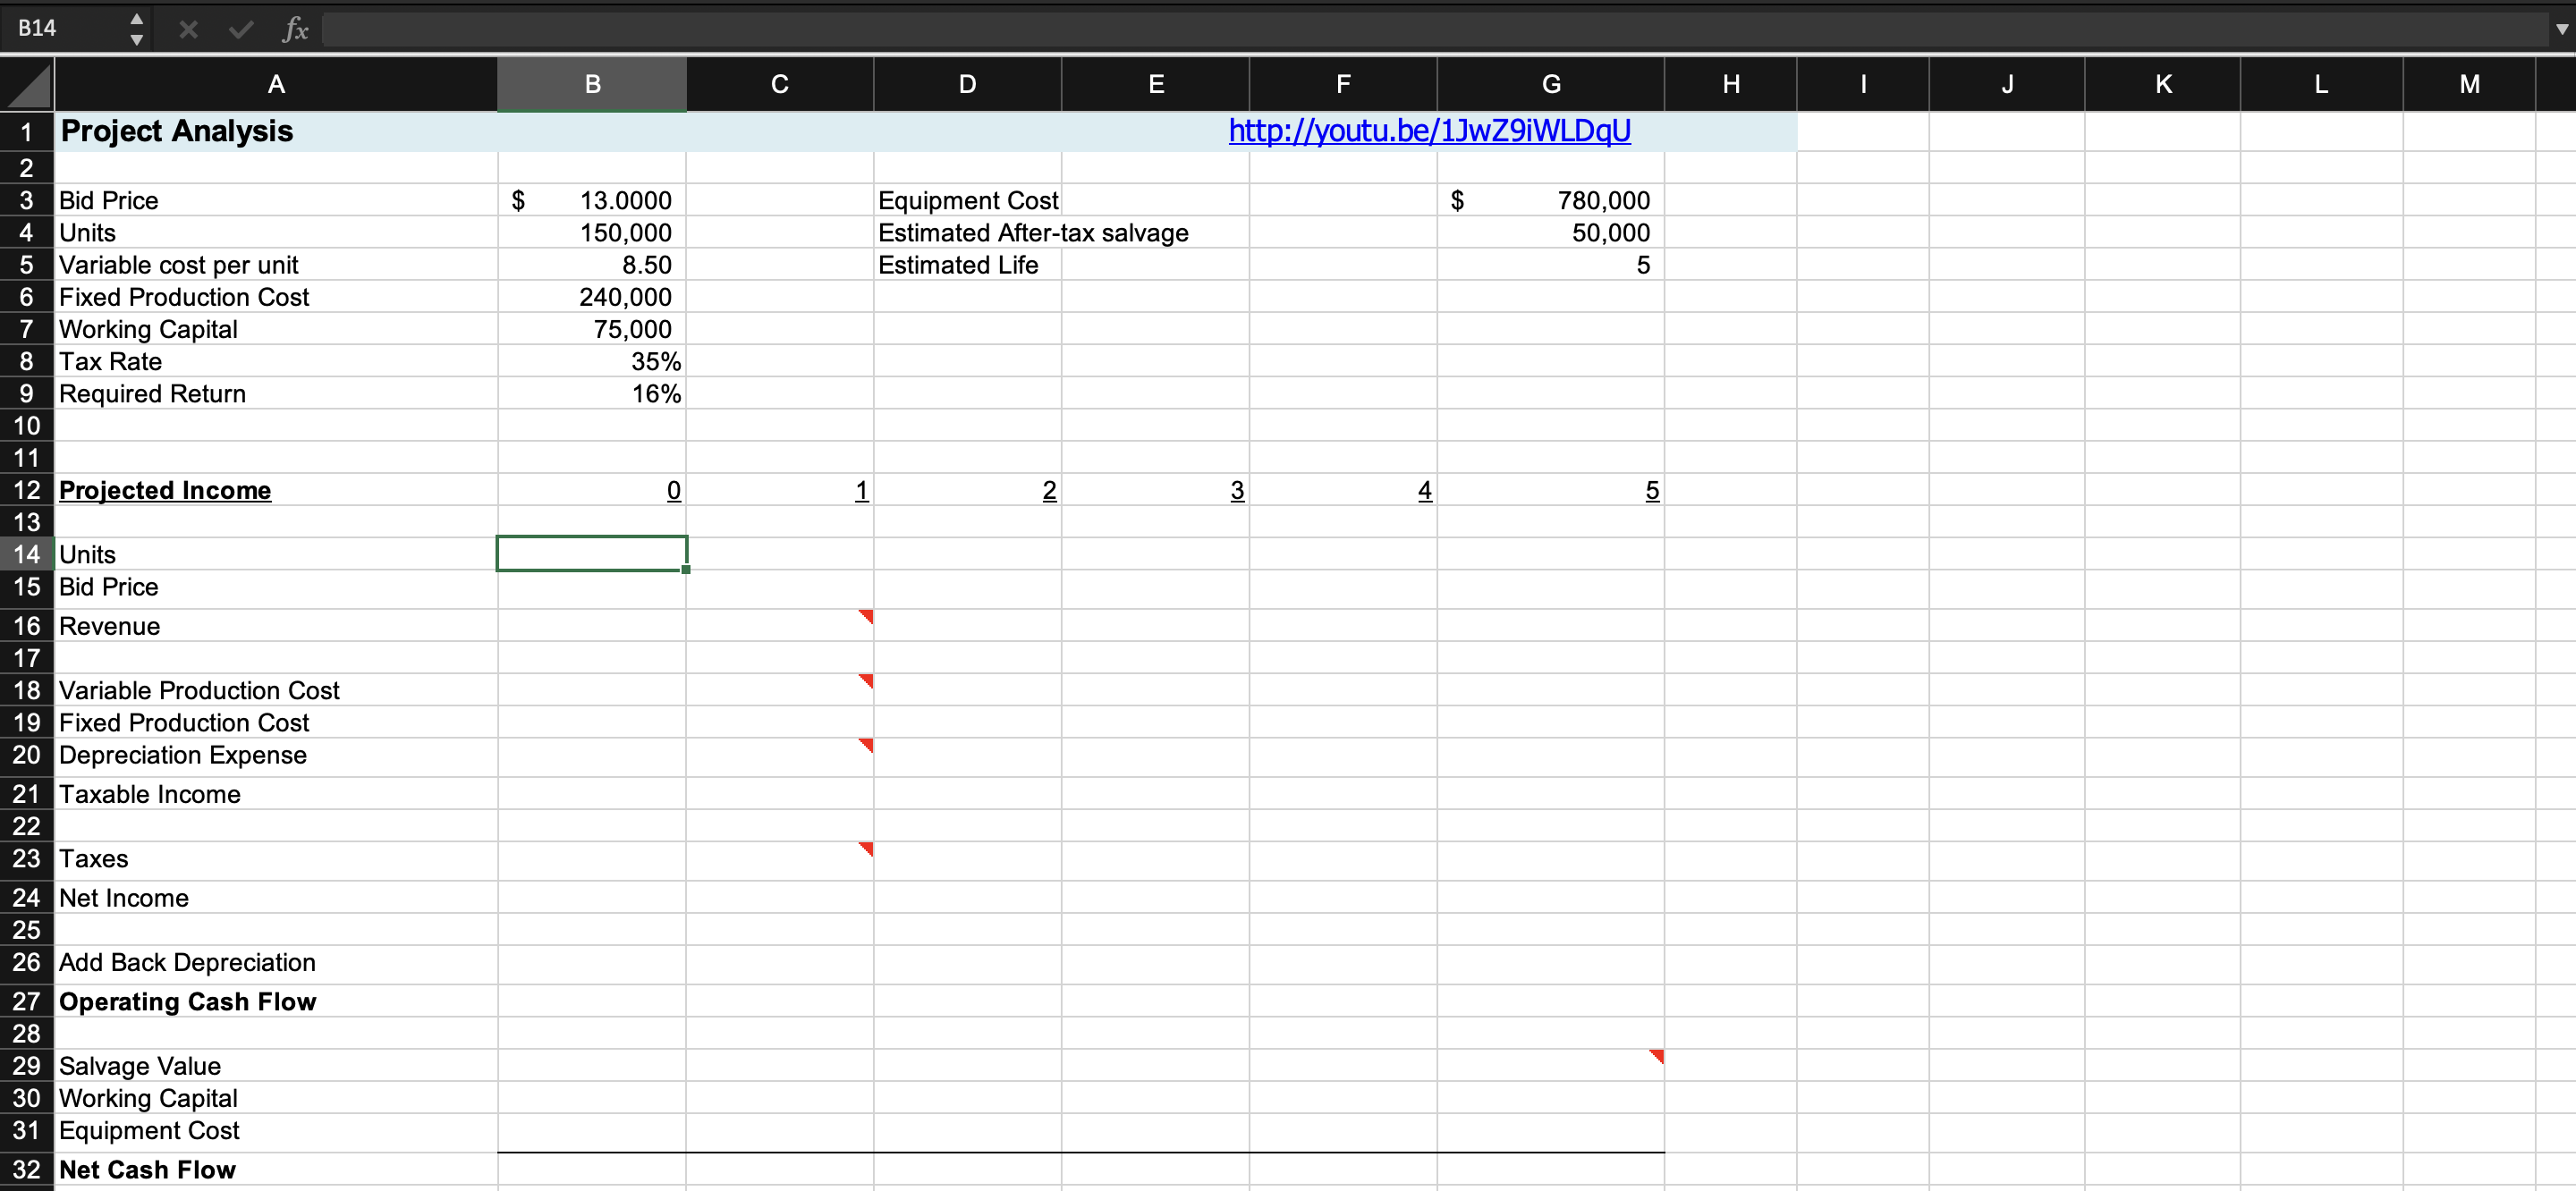Click the Projected Income heading cell
The width and height of the screenshot is (2576, 1191).
click(x=166, y=490)
